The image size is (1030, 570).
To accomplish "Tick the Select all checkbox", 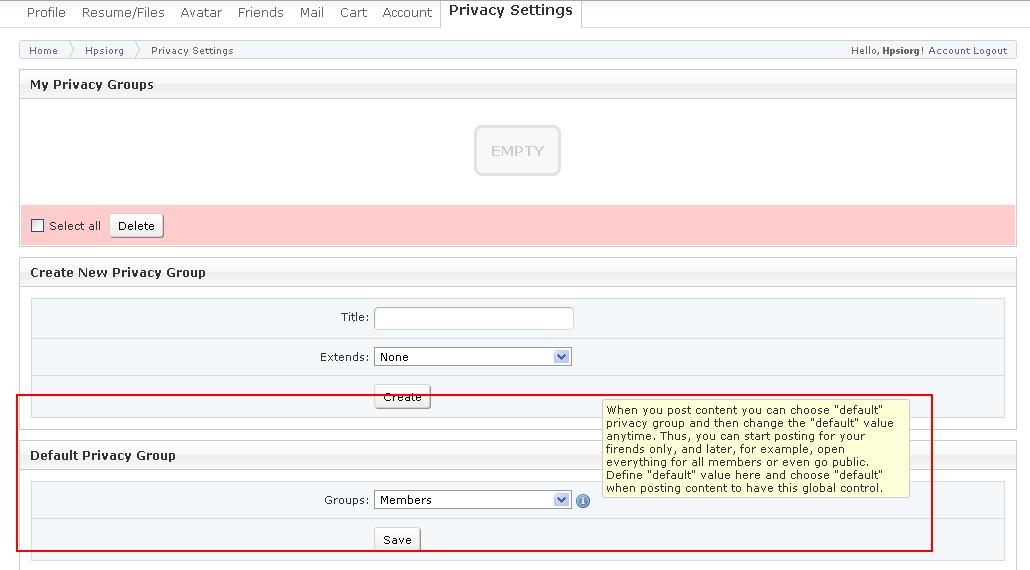I will point(38,226).
